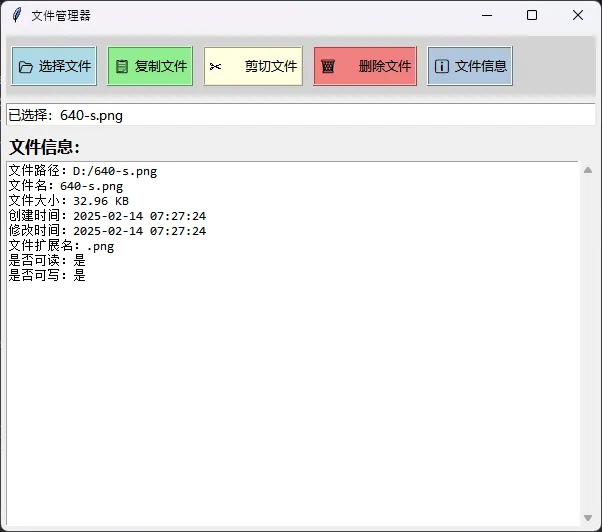Close the 文件管理器 window
This screenshot has width=602, height=532.
click(578, 15)
